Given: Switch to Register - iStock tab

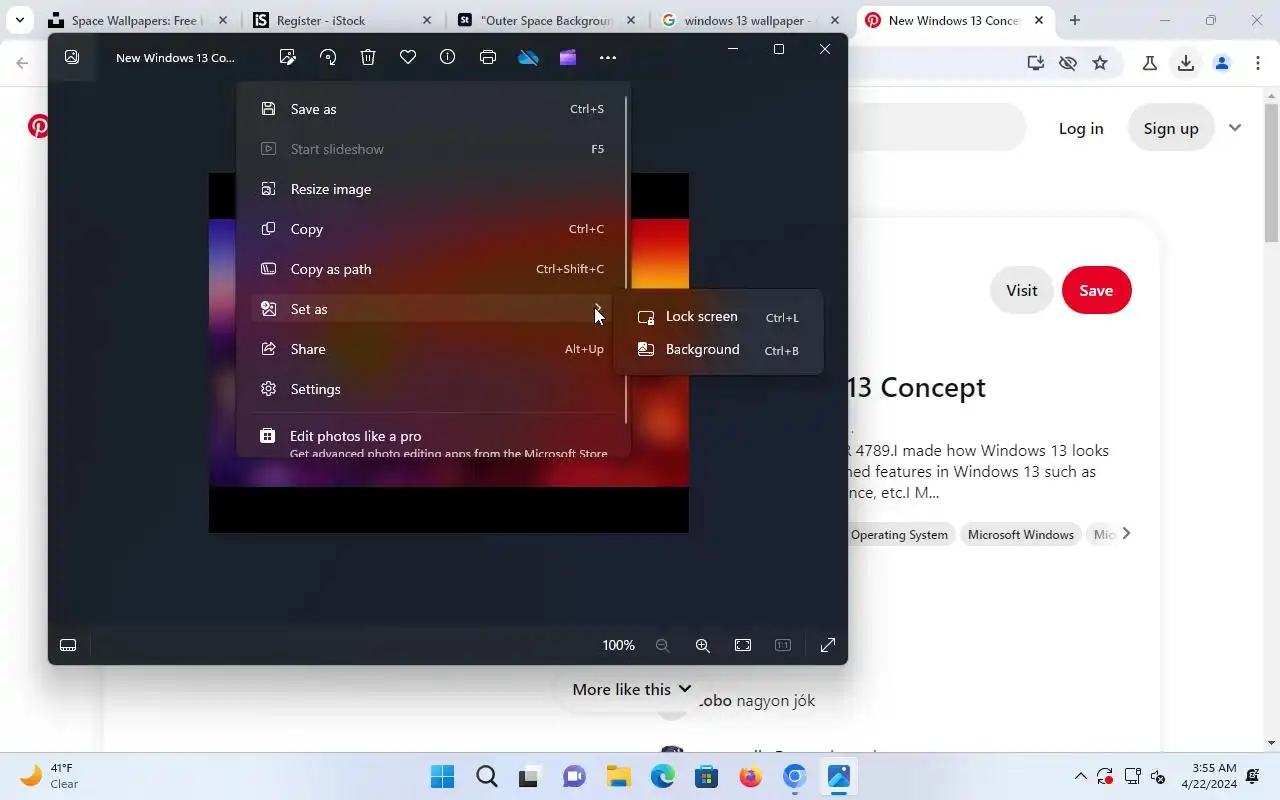Looking at the screenshot, I should click(x=340, y=20).
